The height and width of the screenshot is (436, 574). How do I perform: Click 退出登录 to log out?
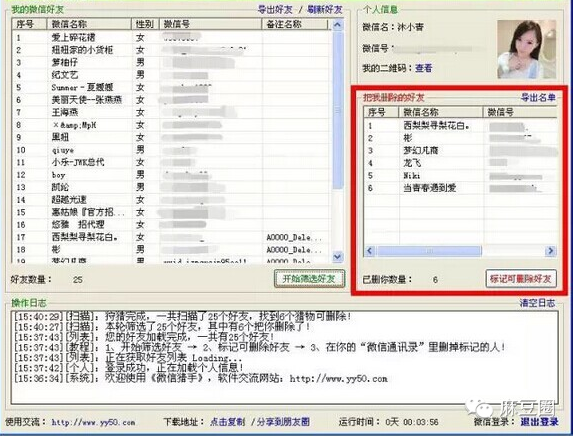[x=540, y=422]
